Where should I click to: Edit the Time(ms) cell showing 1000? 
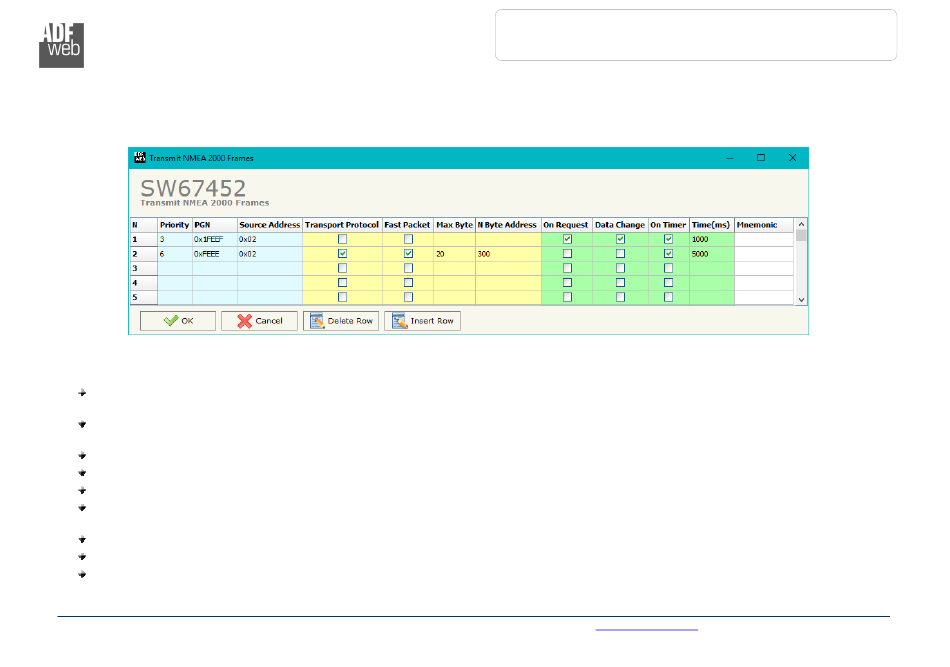click(x=711, y=240)
